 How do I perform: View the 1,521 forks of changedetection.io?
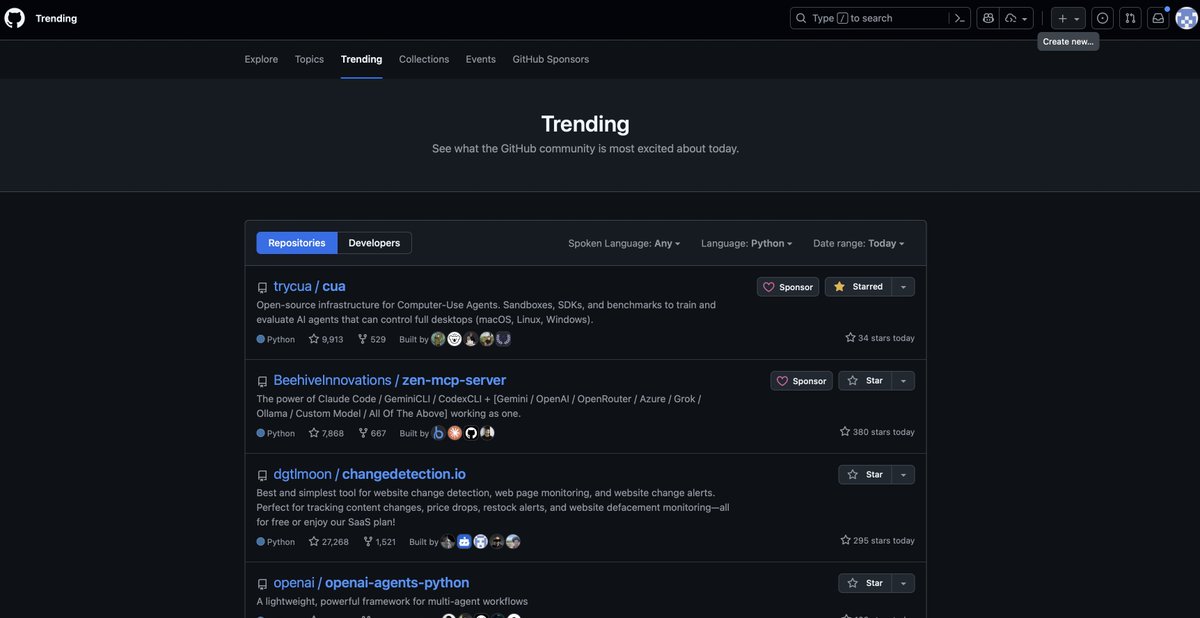pyautogui.click(x=379, y=542)
